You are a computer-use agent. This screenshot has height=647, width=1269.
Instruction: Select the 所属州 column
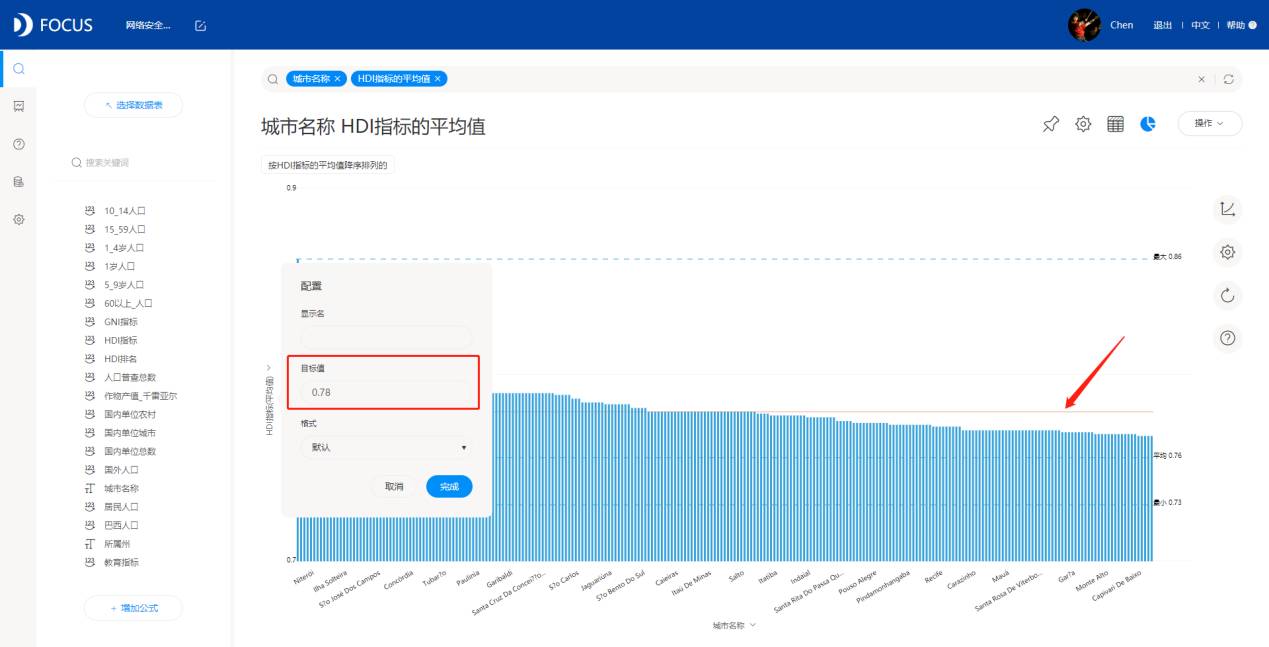pyautogui.click(x=117, y=544)
